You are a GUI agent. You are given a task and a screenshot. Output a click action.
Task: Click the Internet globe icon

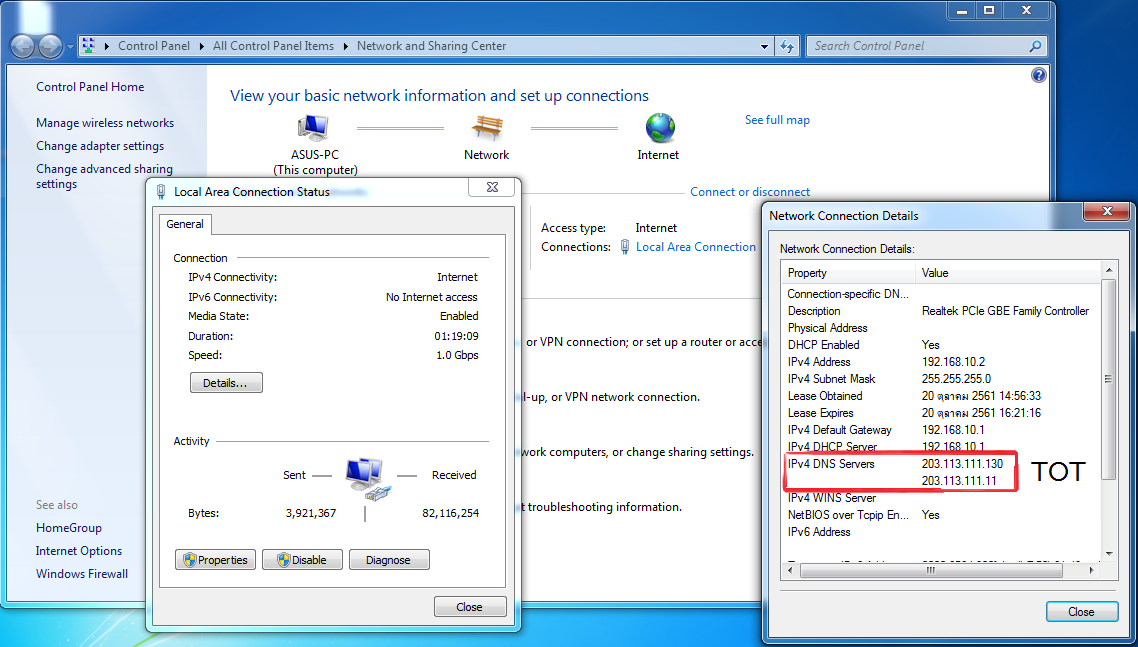(x=660, y=129)
